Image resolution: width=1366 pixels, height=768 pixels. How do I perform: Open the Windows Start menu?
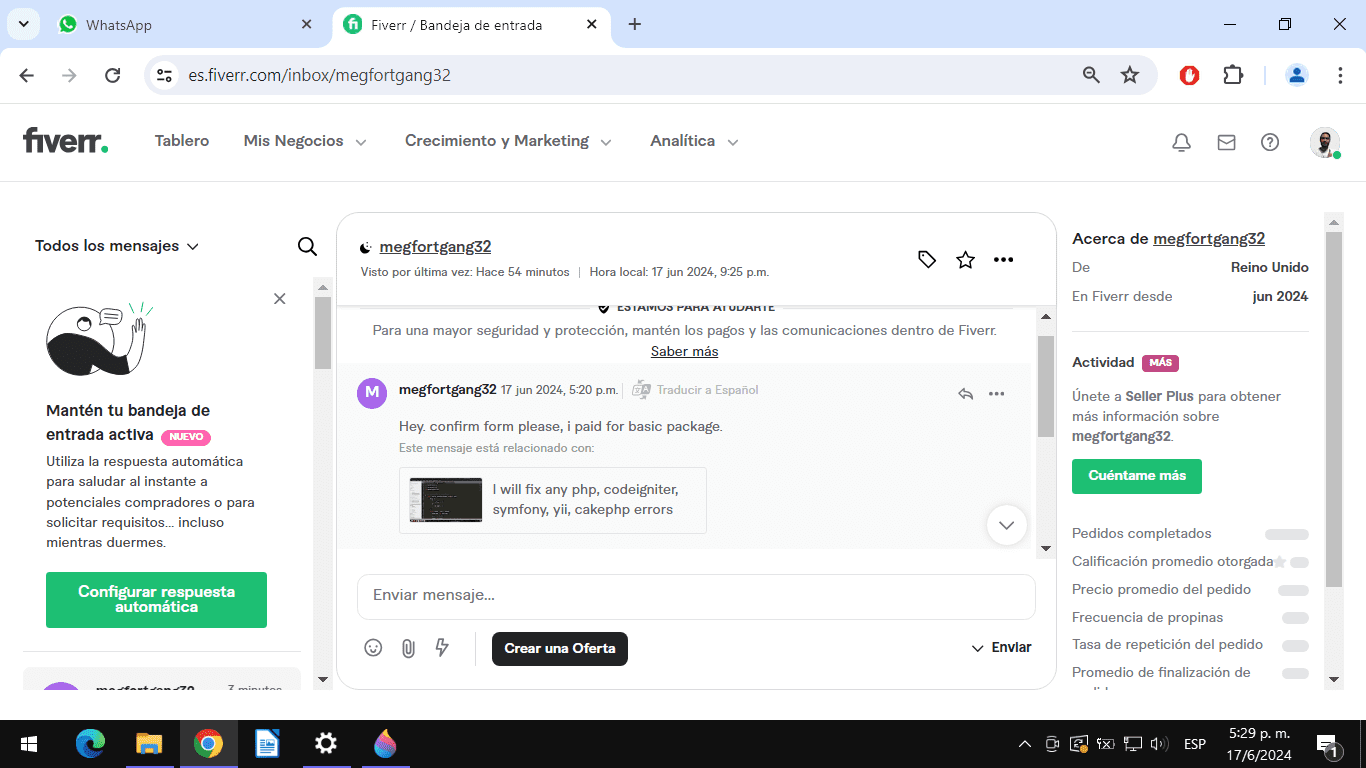pos(29,744)
